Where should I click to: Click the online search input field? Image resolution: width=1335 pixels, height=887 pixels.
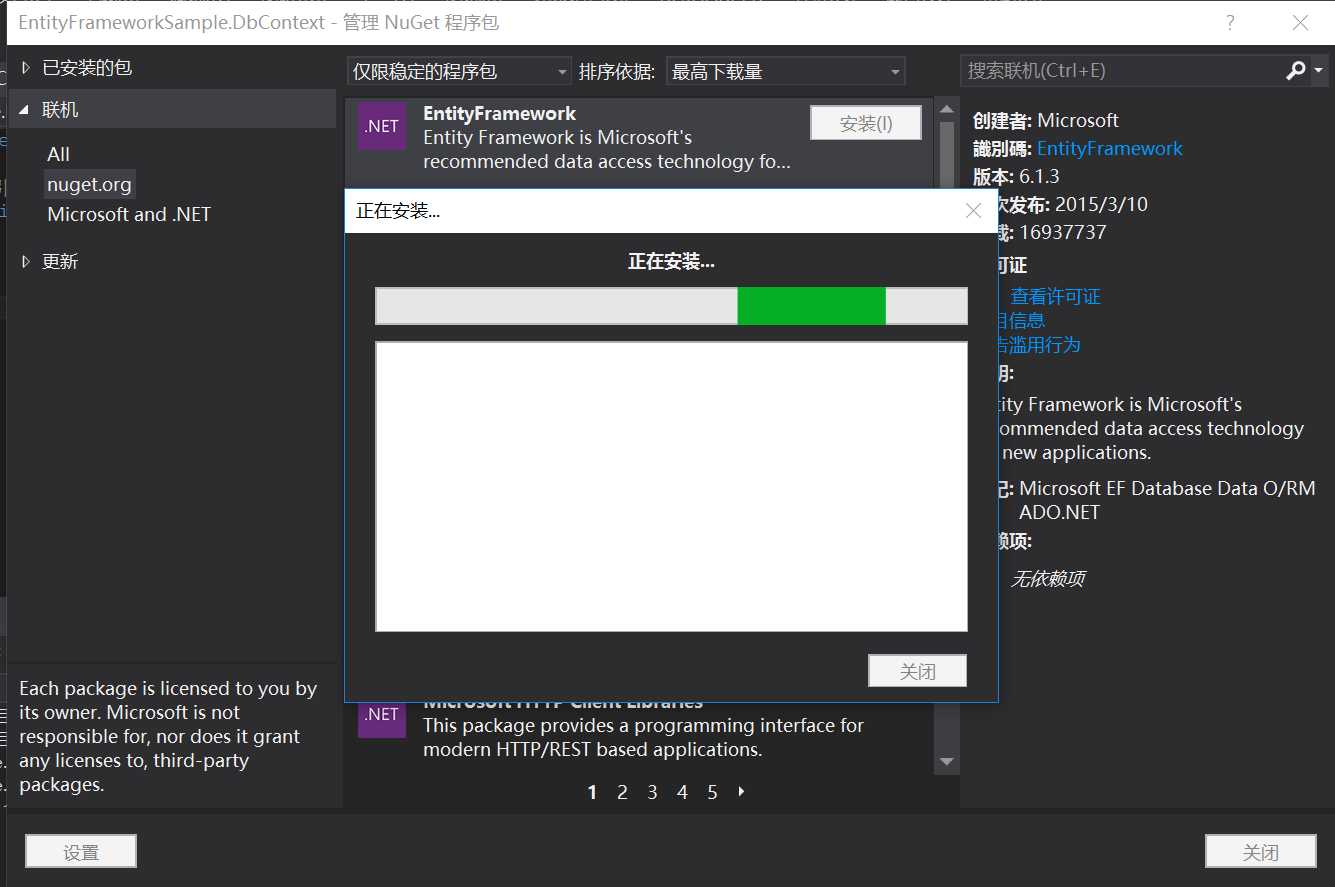pos(1122,71)
